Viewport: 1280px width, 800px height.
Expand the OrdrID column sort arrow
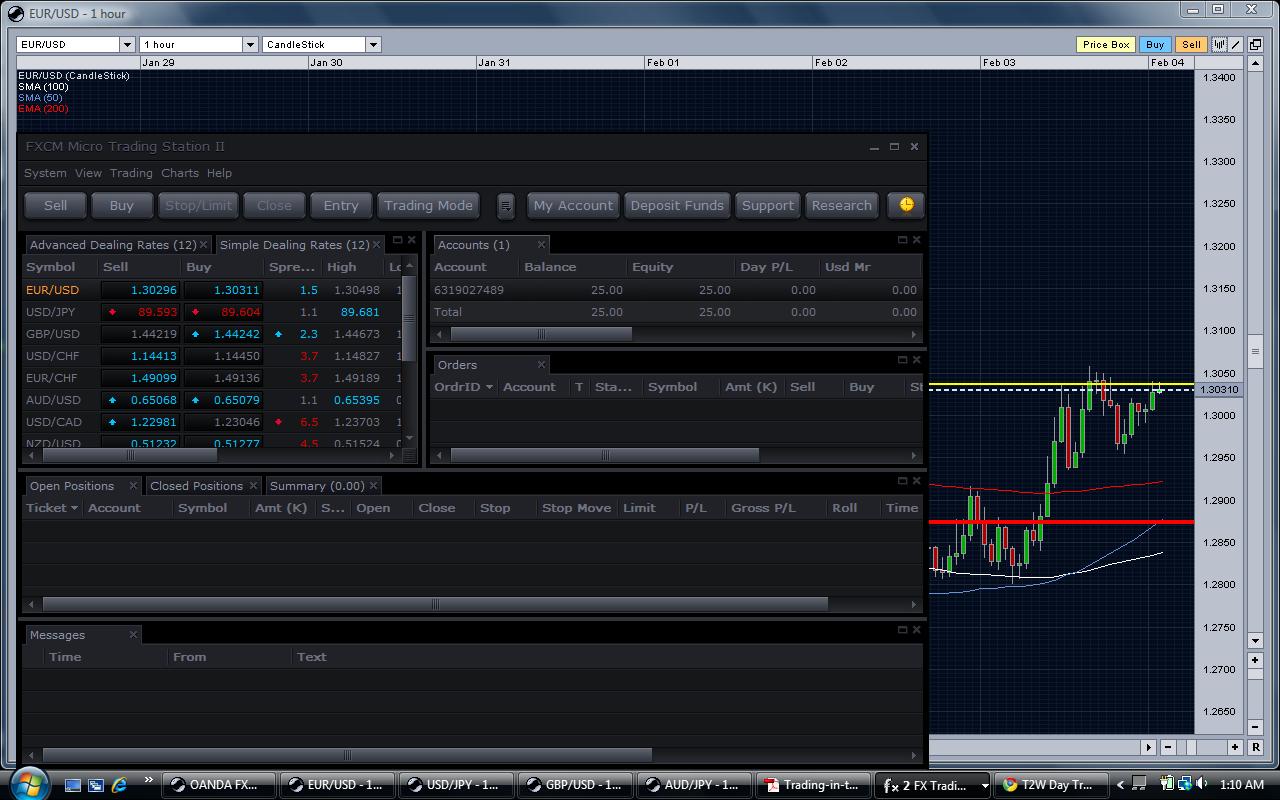489,387
